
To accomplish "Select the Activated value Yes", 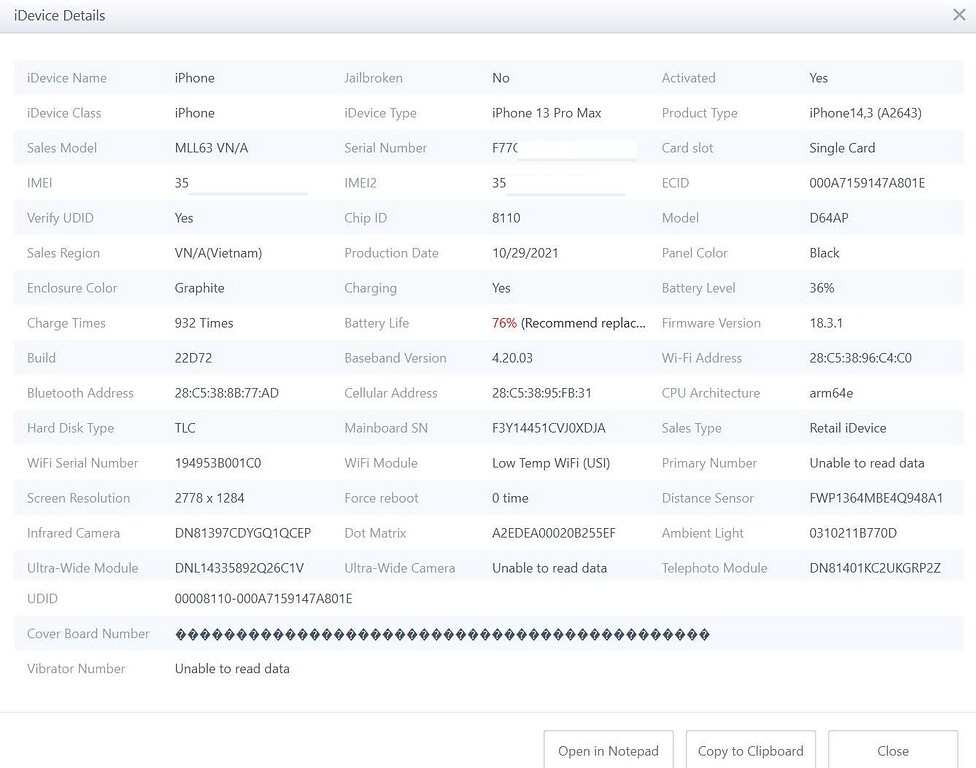I will (x=819, y=78).
